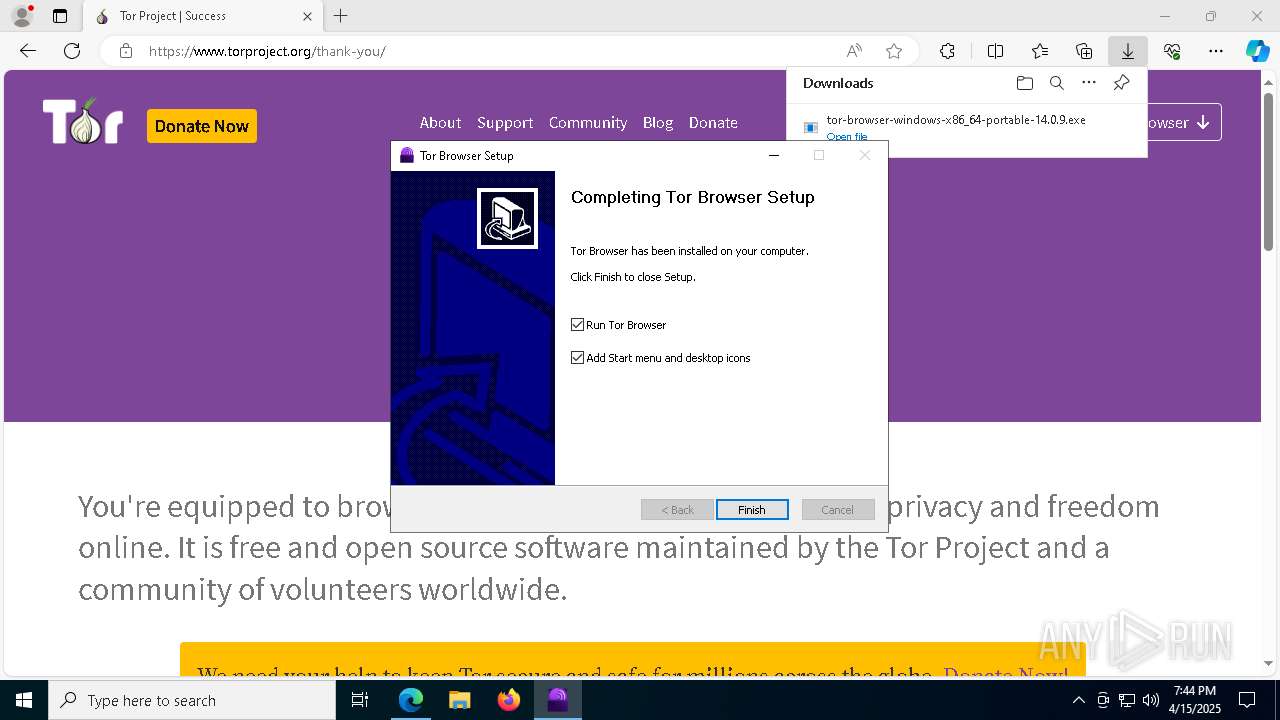Click the Downloads toolbar icon

tap(1128, 51)
